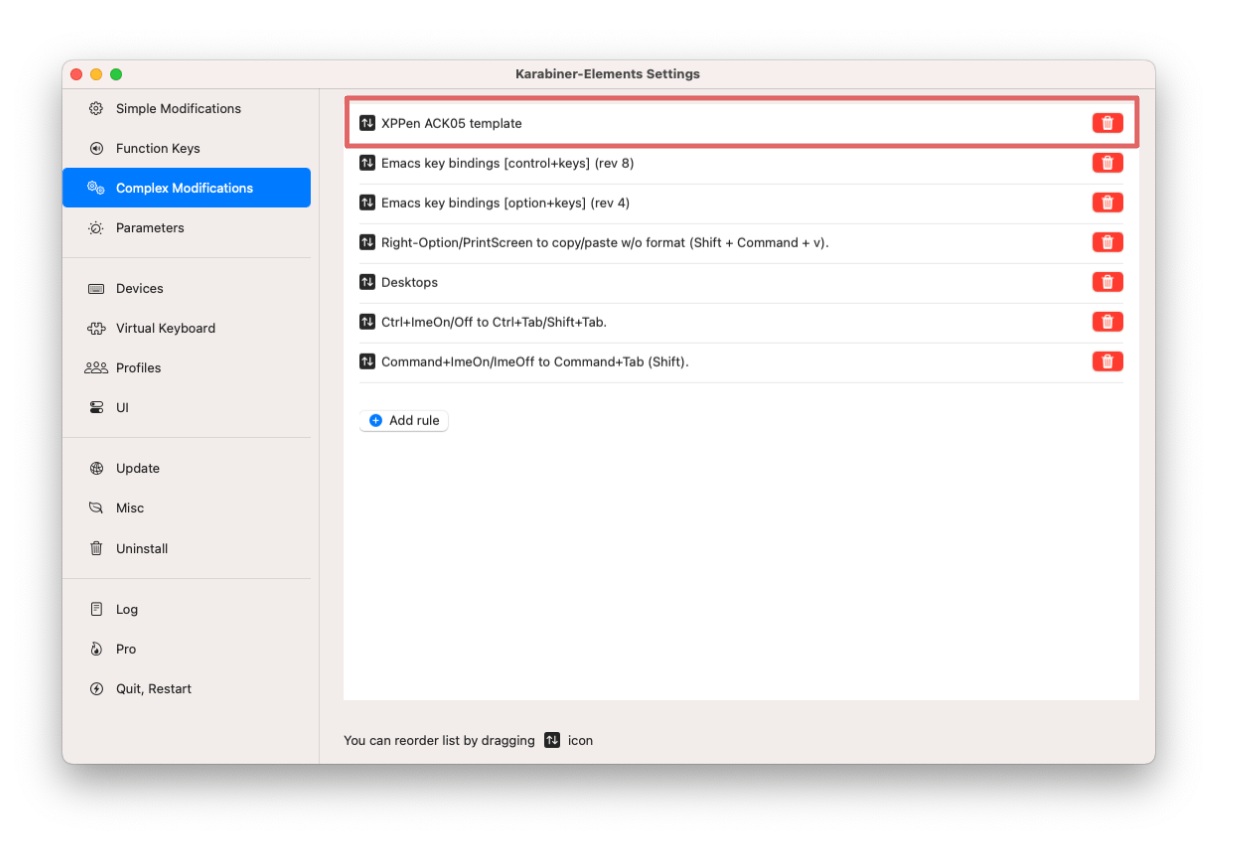Open the Devices section

pyautogui.click(x=186, y=288)
